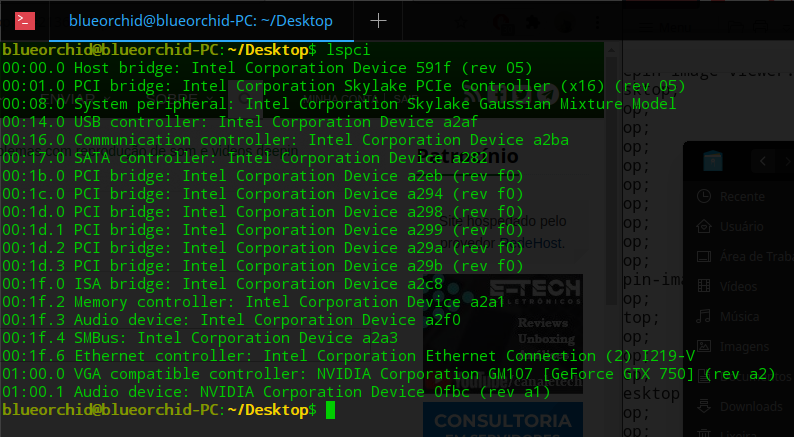The image size is (794, 437).
Task: Click the Vídeos film icon in file manager
Action: 704,286
